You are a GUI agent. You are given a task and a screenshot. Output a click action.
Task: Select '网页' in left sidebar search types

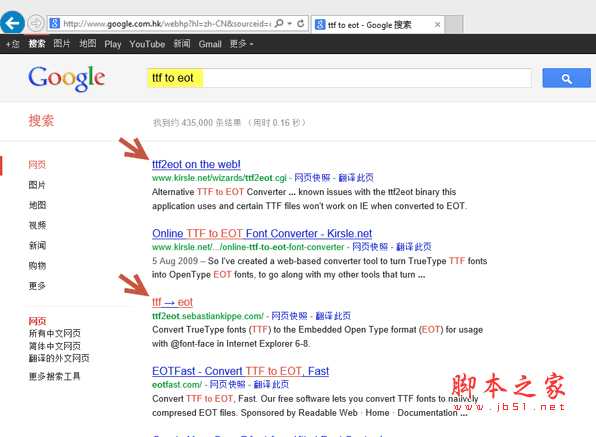click(37, 165)
